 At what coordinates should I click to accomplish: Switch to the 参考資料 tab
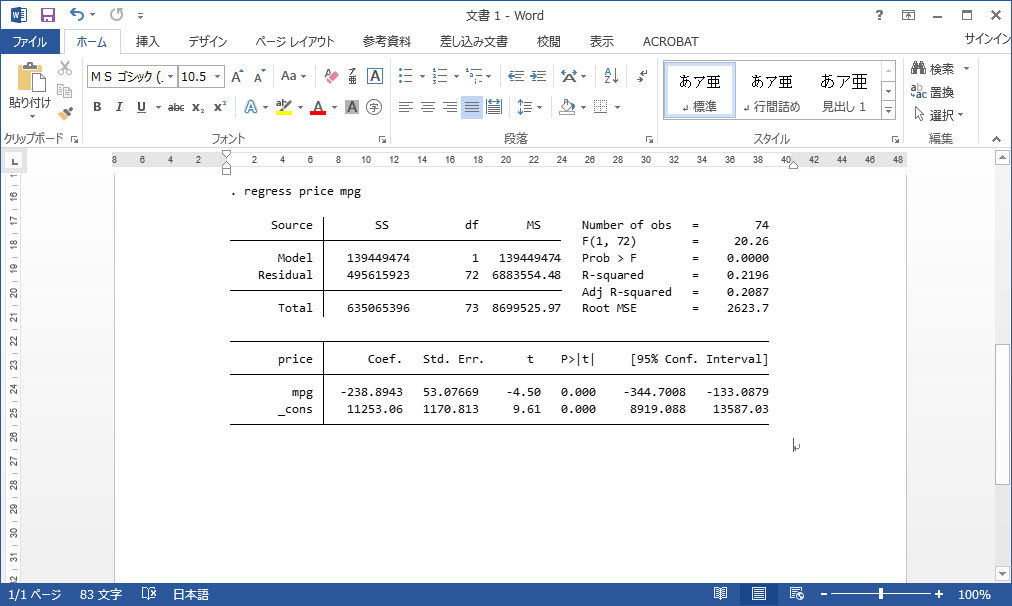387,41
